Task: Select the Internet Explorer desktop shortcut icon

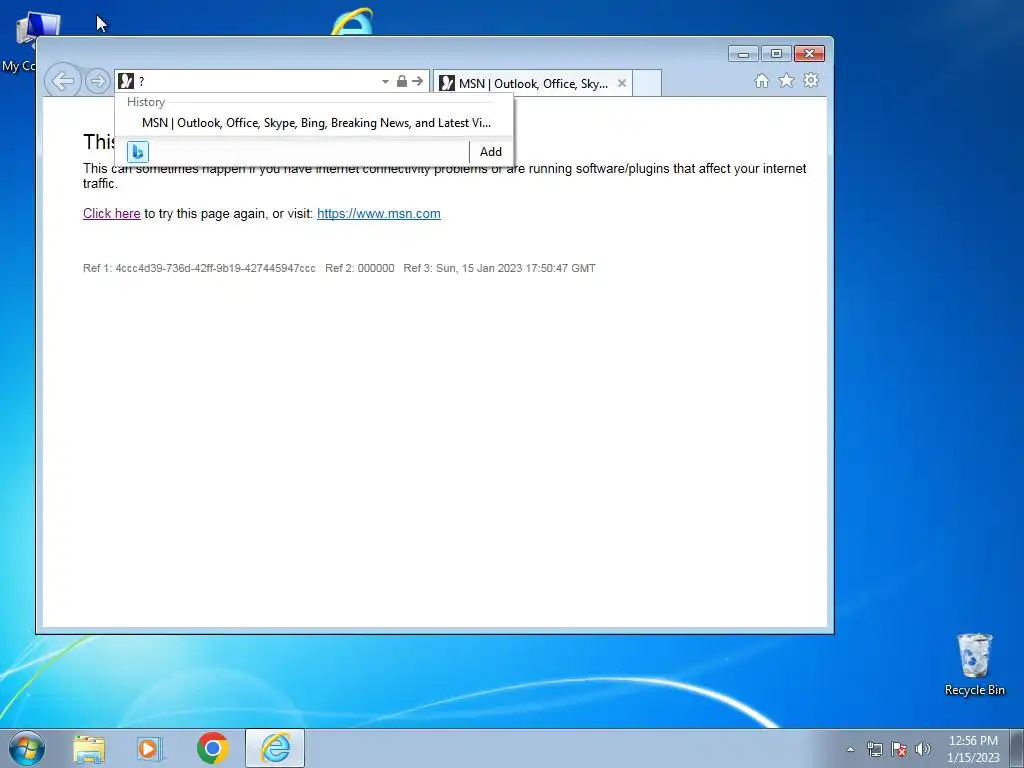Action: pos(352,22)
